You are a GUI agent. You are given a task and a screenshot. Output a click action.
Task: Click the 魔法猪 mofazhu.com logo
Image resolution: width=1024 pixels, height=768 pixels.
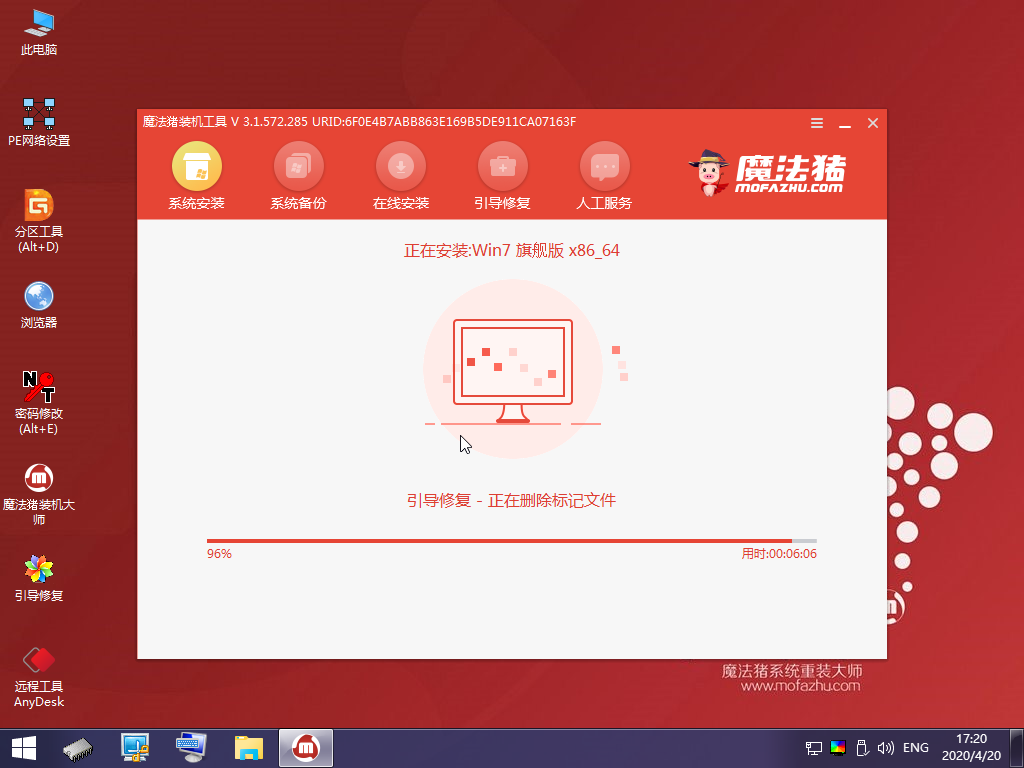coord(767,173)
